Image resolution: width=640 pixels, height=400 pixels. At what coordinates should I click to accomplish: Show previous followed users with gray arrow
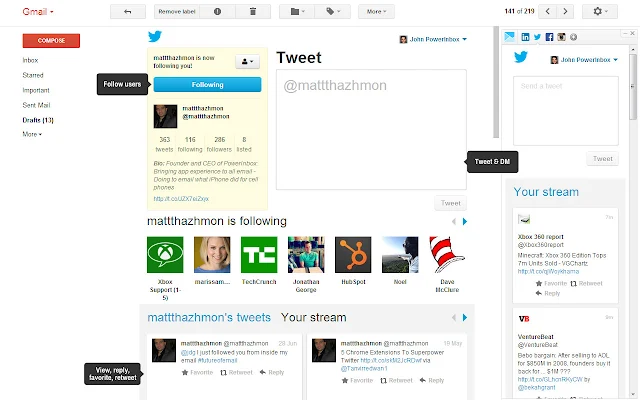(453, 222)
